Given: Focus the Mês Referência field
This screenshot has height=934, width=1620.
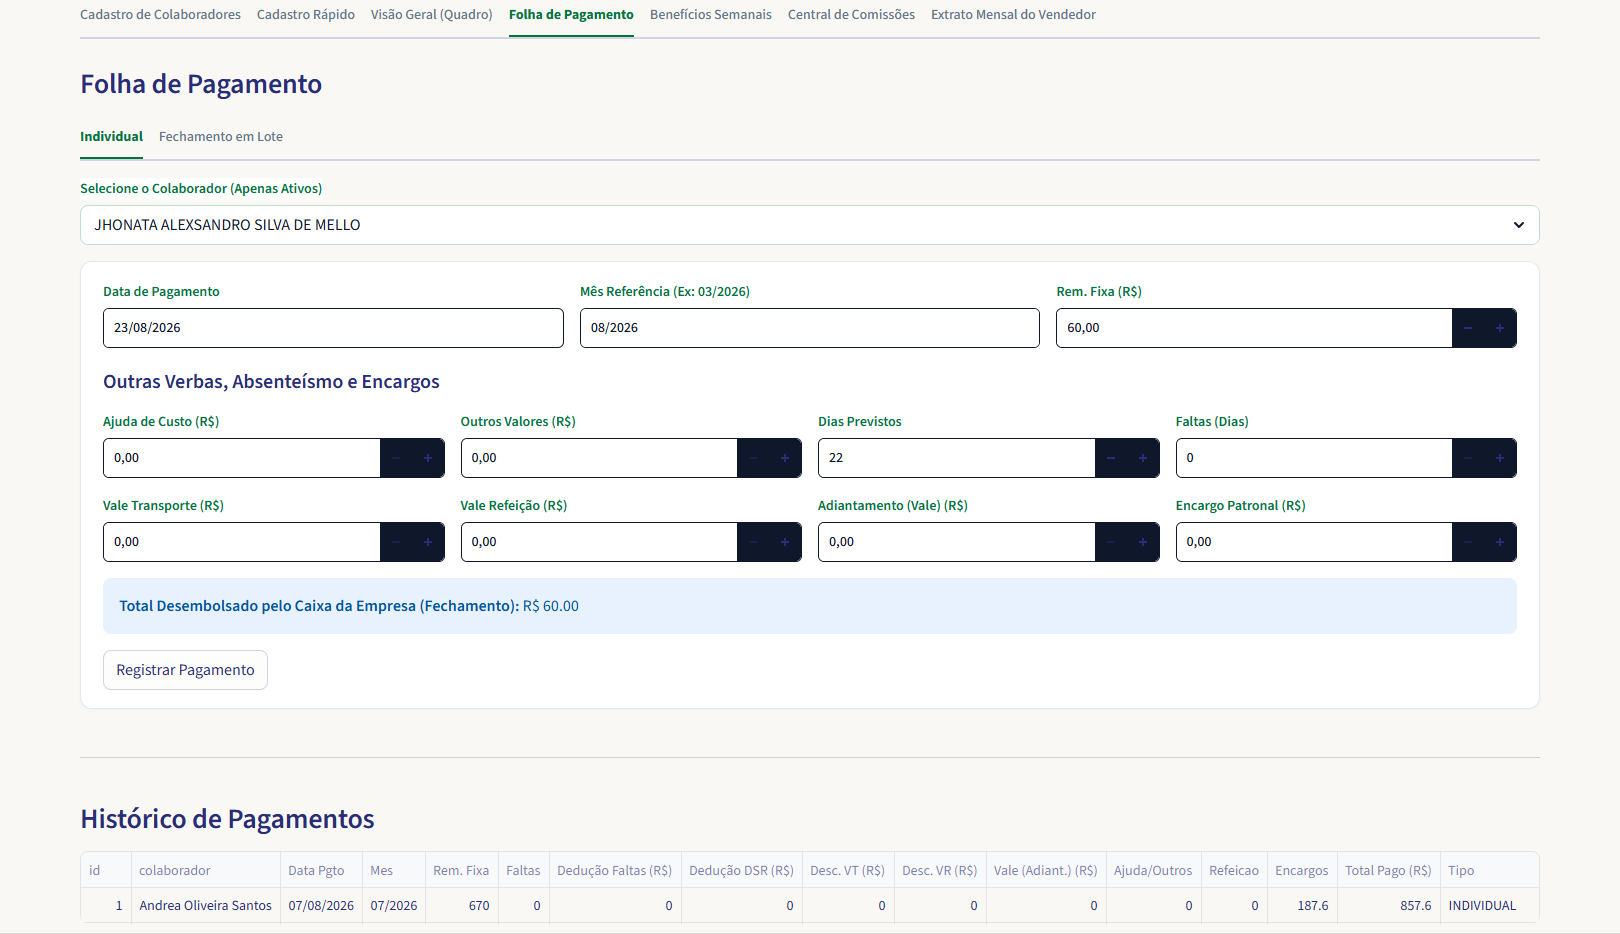Looking at the screenshot, I should point(810,328).
